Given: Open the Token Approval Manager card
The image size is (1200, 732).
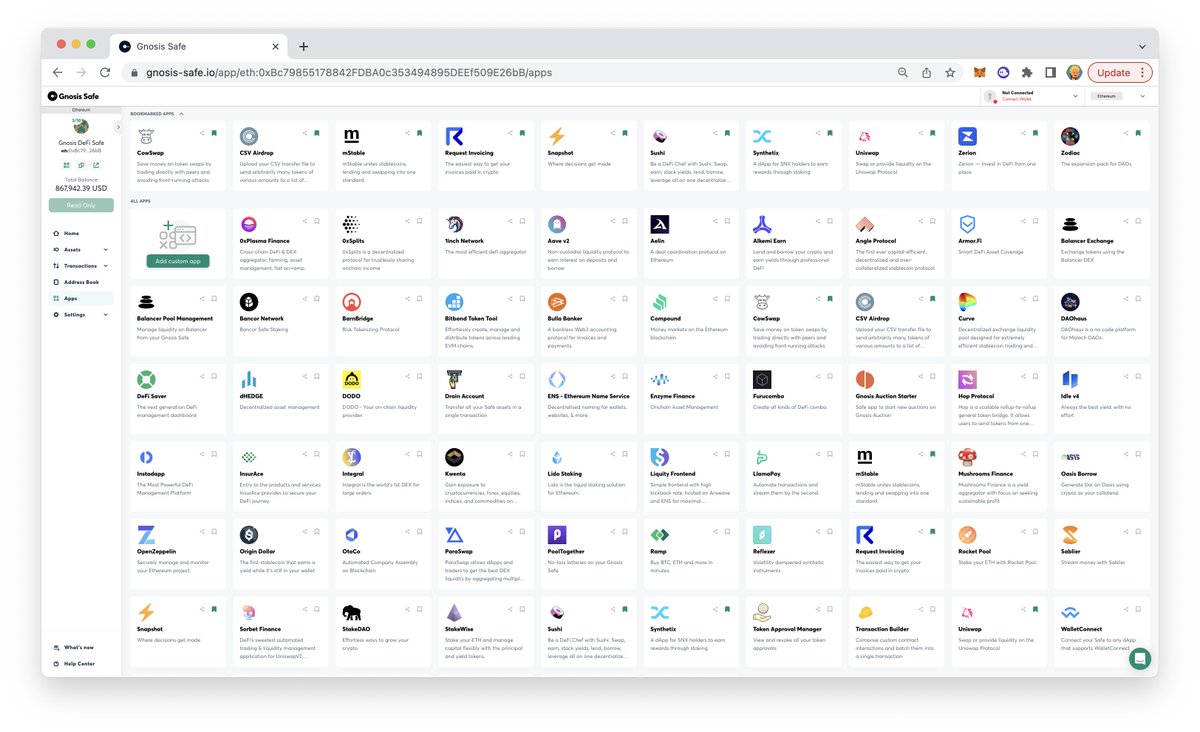Looking at the screenshot, I should (x=793, y=633).
